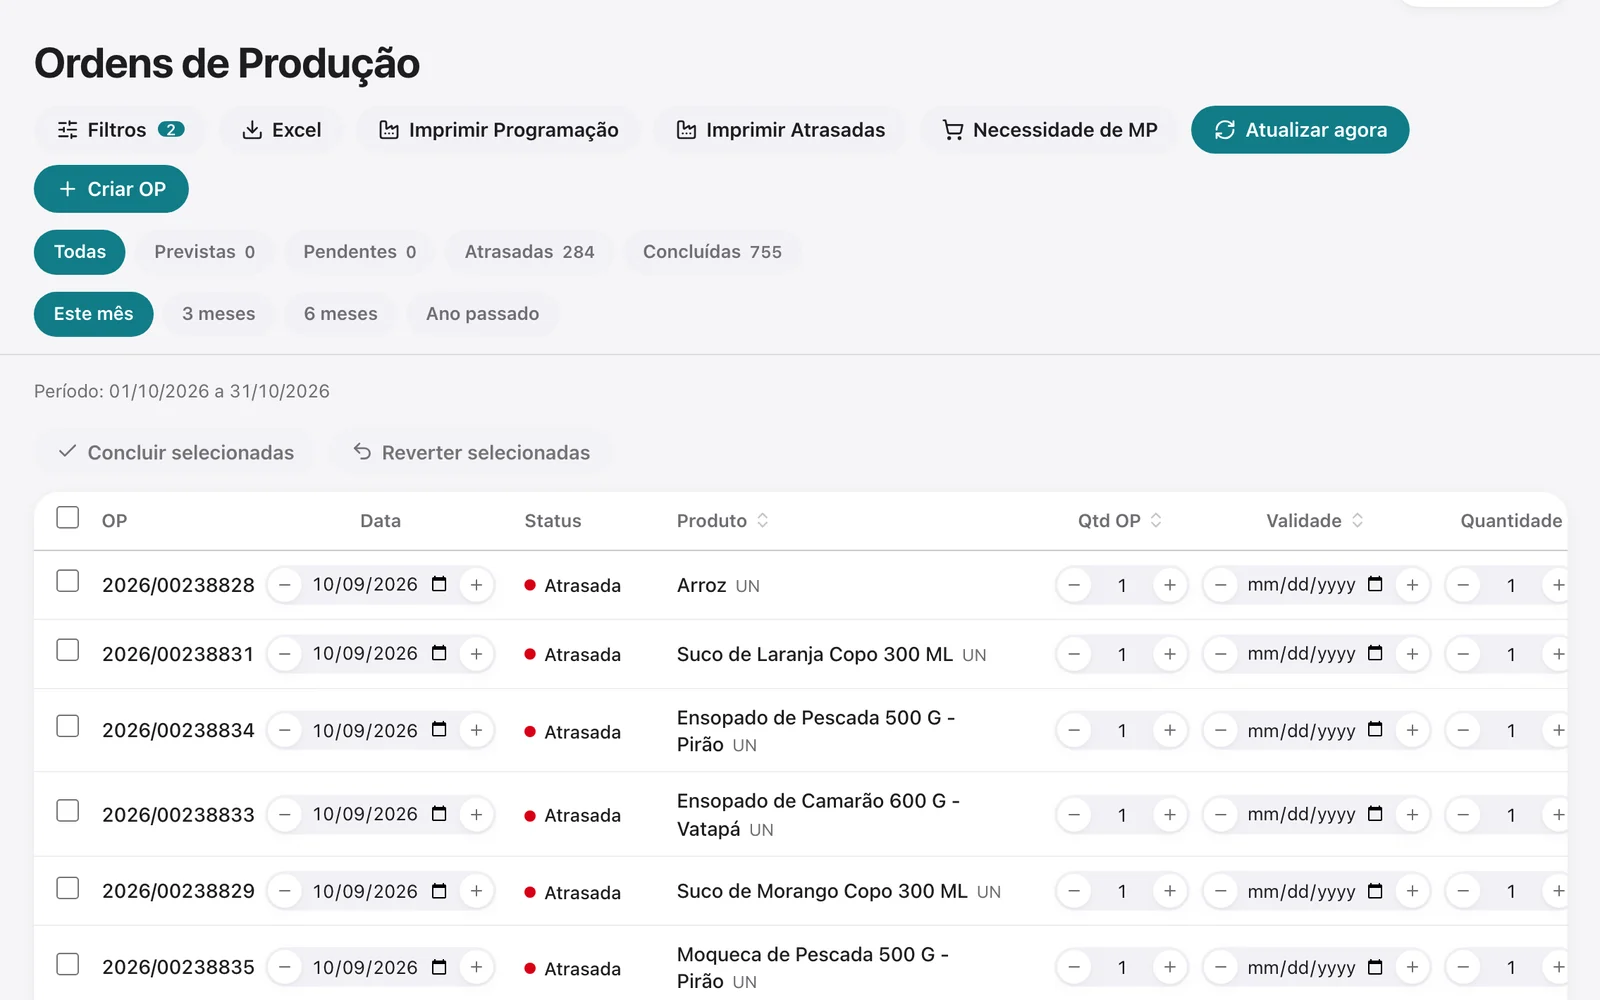
Task: Decrease the Data date in the Arroz row
Action: (x=285, y=585)
